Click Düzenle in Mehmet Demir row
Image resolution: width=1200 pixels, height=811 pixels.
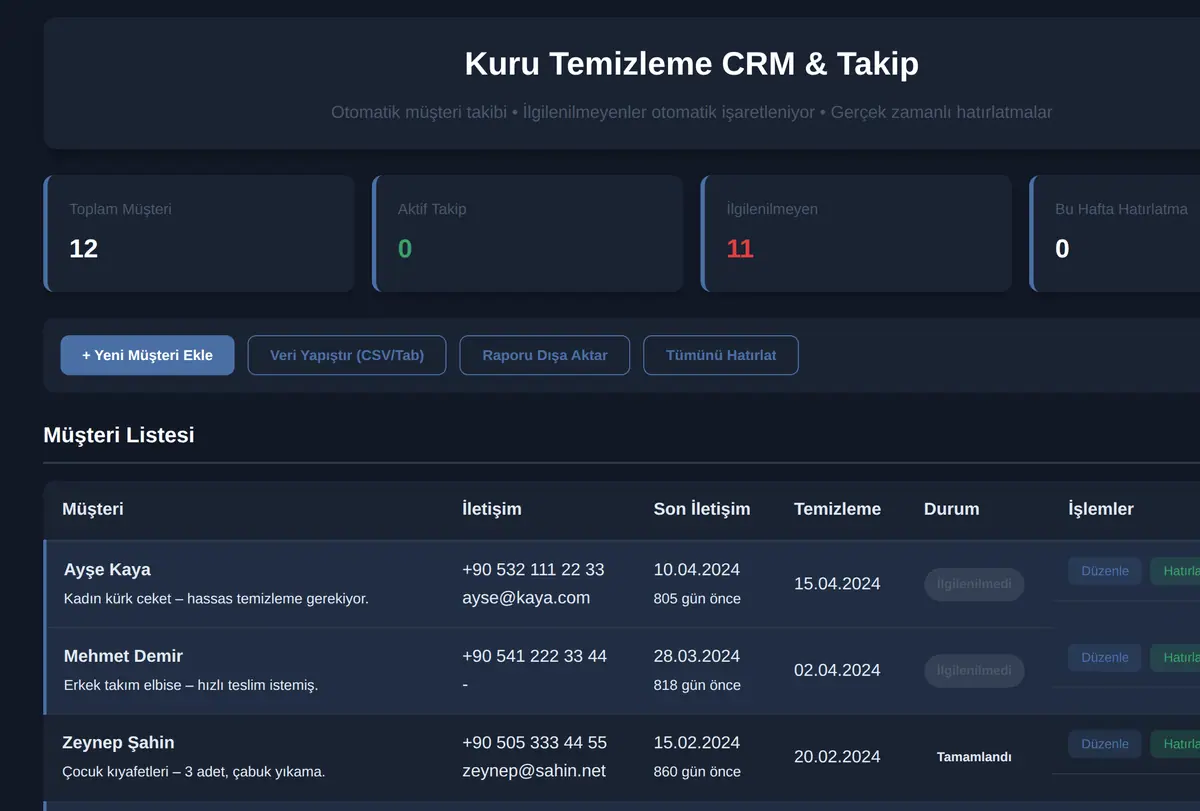pos(1105,657)
